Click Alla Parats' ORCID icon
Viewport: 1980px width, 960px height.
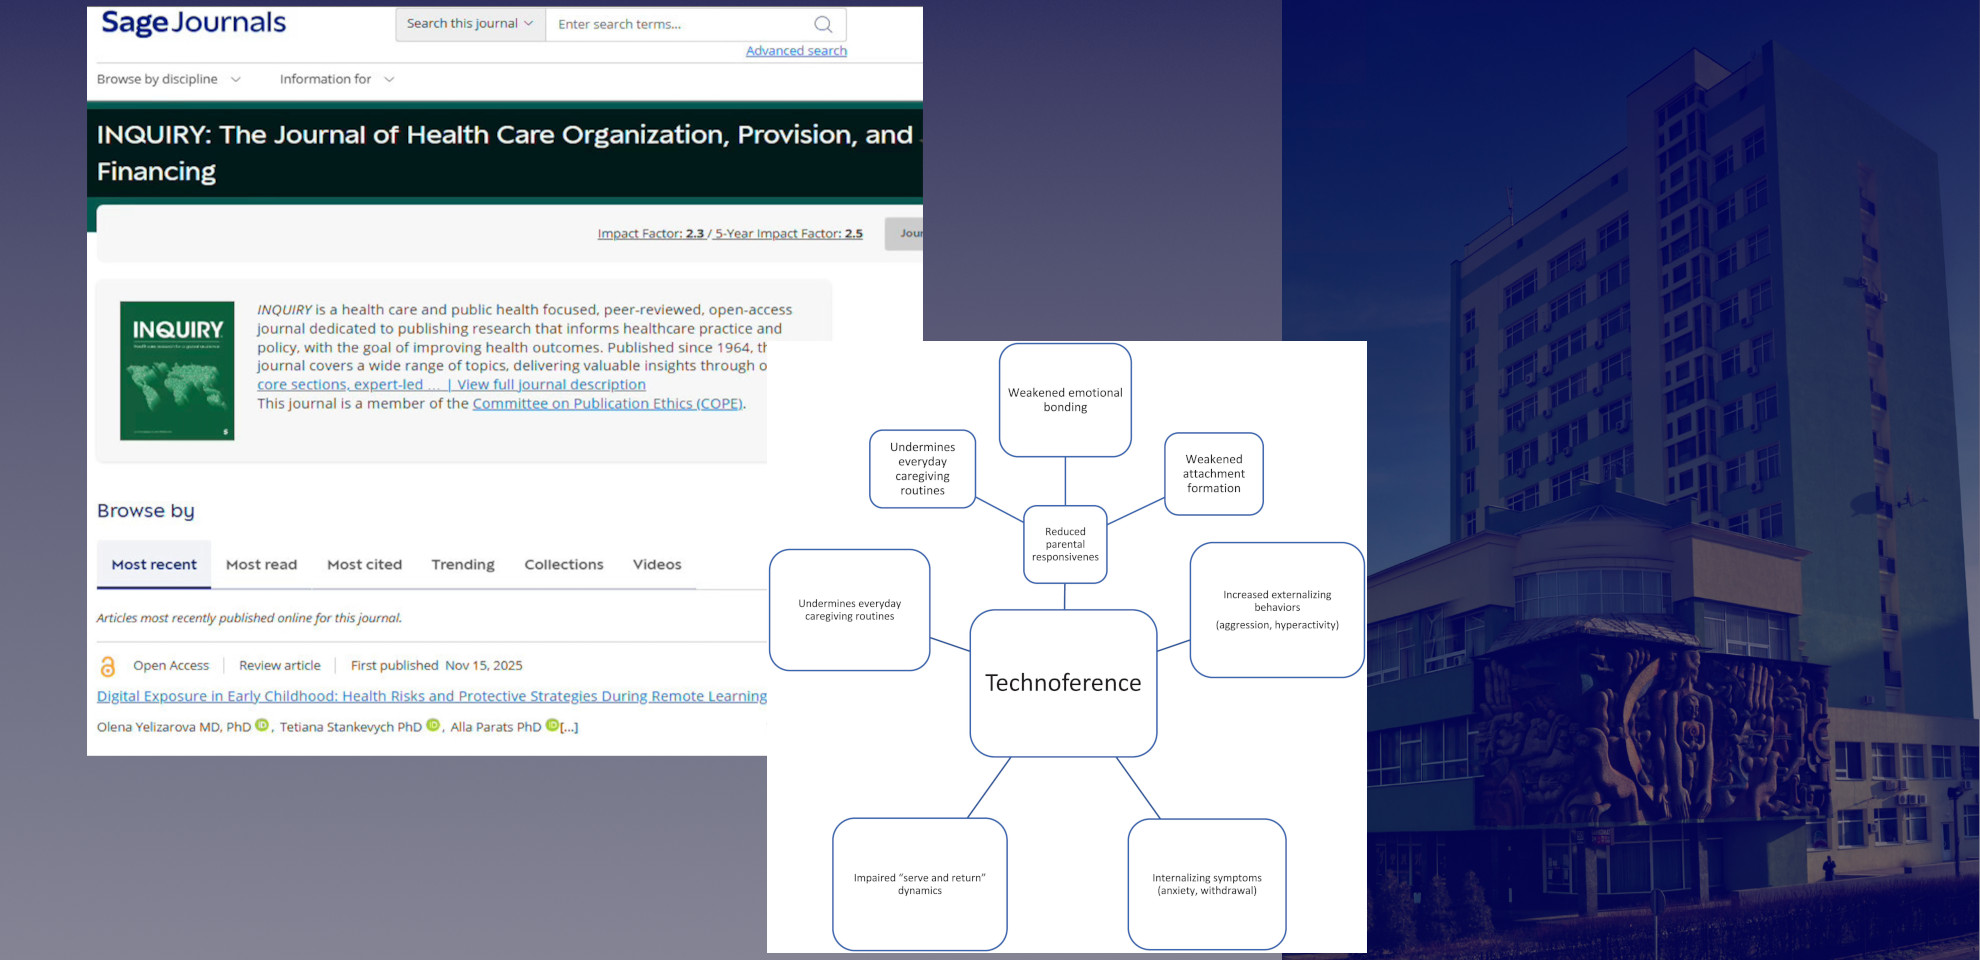tap(552, 726)
